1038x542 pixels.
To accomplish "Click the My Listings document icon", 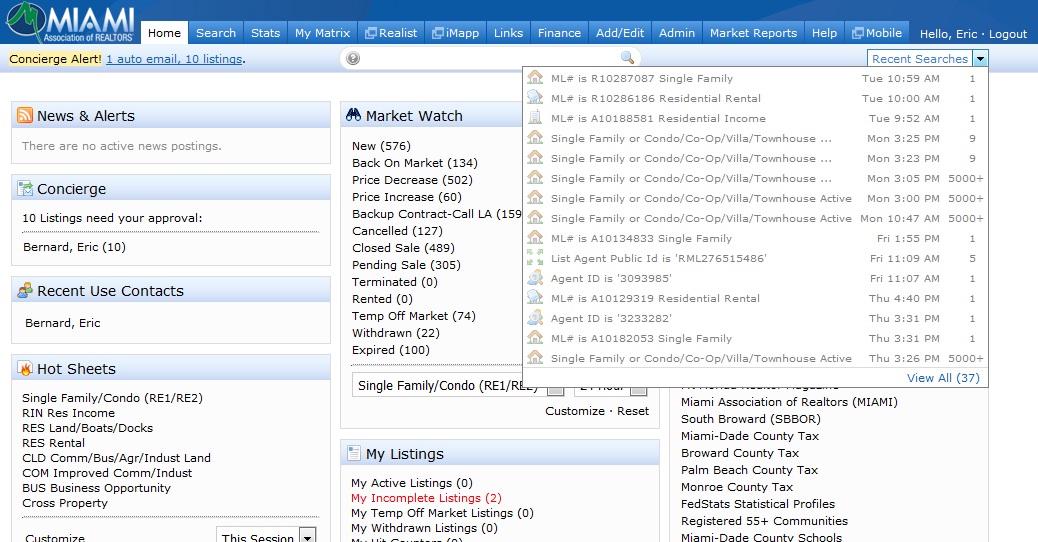I will (354, 453).
